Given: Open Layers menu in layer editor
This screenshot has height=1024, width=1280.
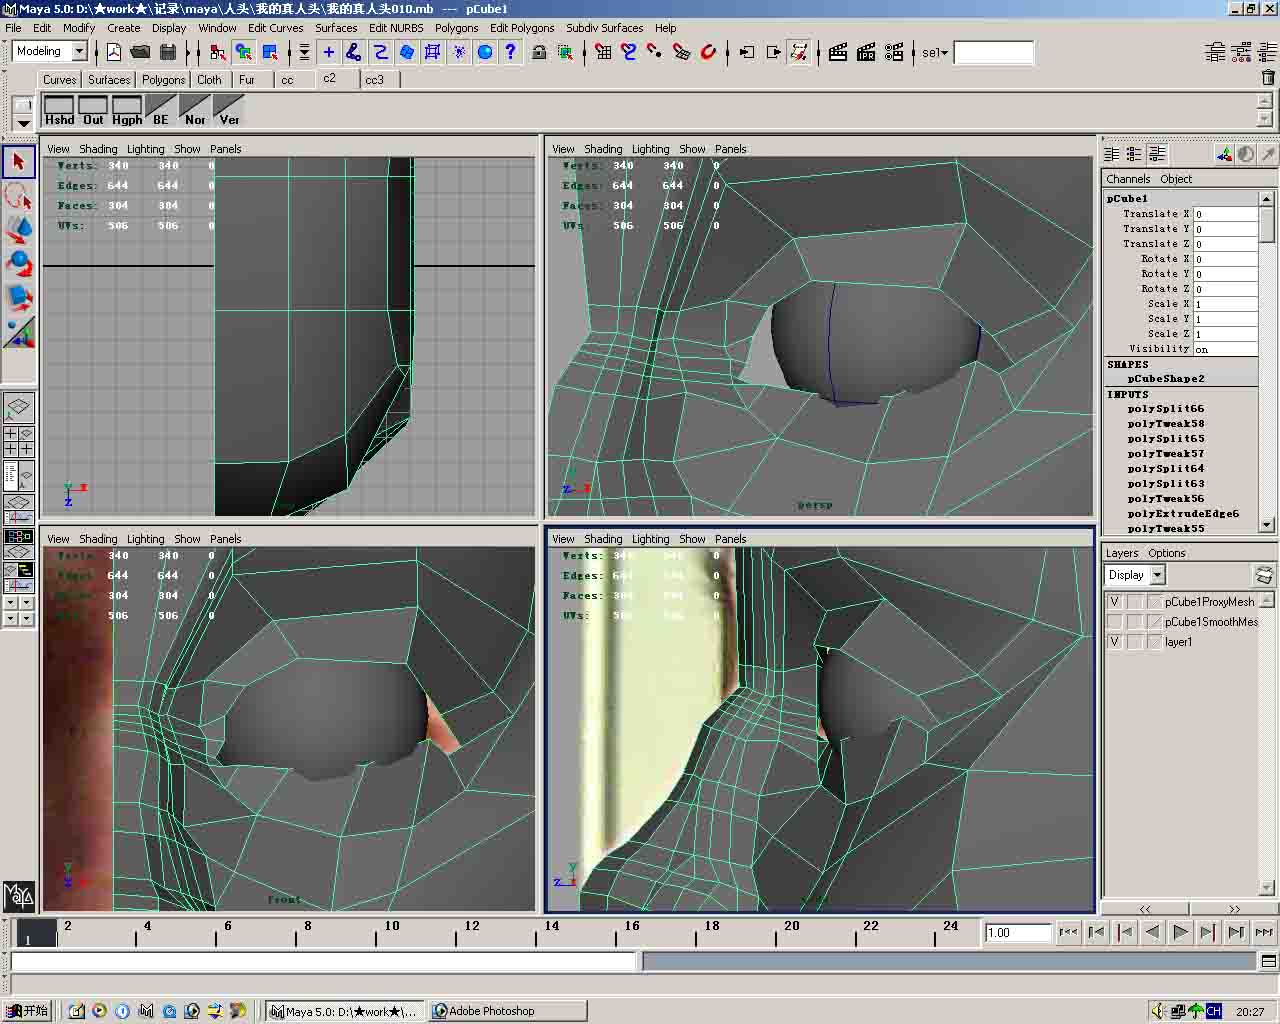Looking at the screenshot, I should tap(1121, 553).
